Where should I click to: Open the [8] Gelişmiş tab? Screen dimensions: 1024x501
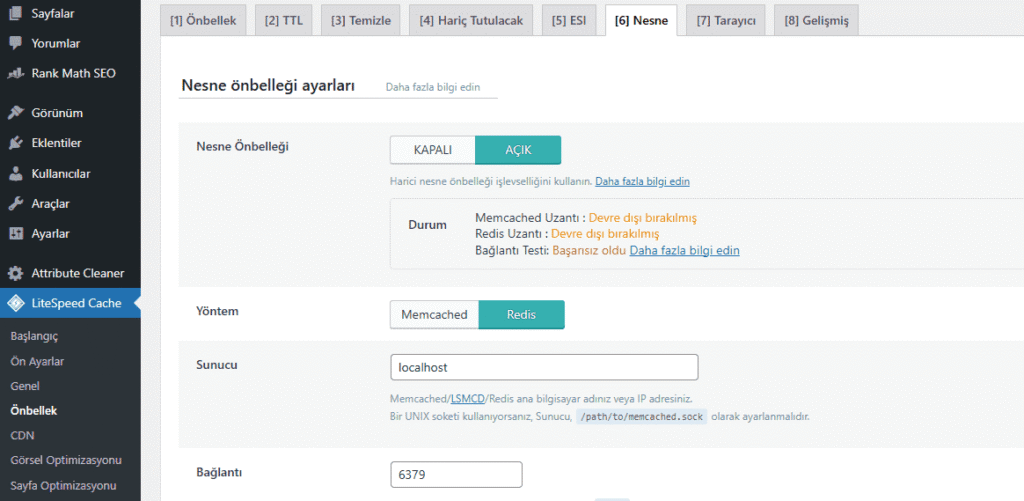814,21
